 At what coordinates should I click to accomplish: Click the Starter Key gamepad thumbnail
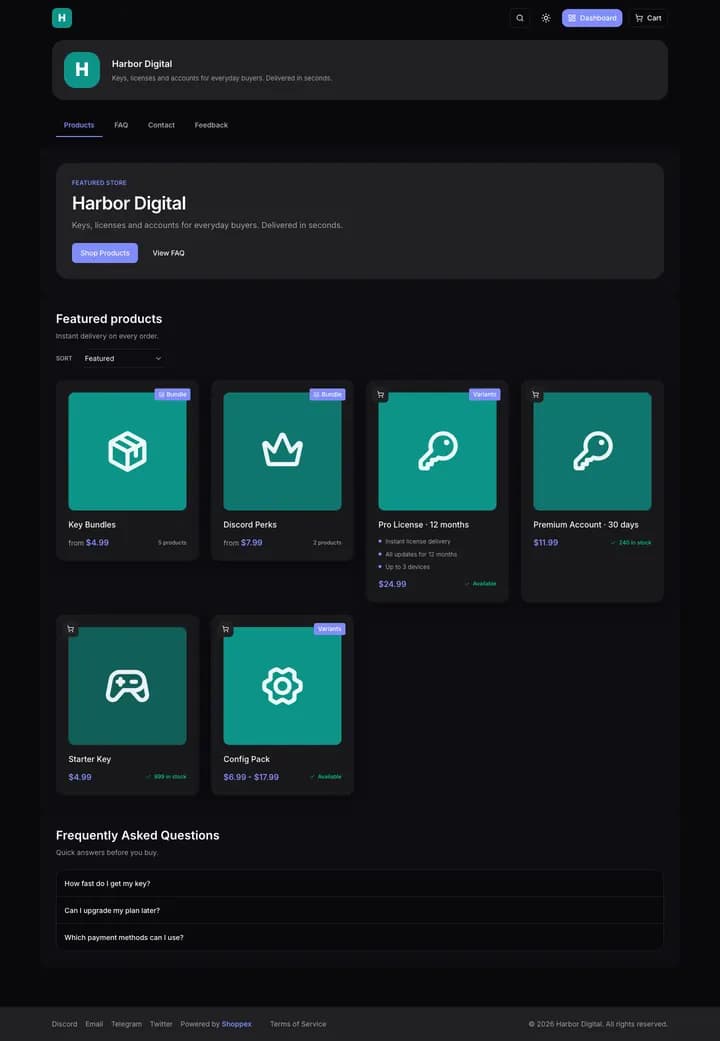(x=128, y=686)
